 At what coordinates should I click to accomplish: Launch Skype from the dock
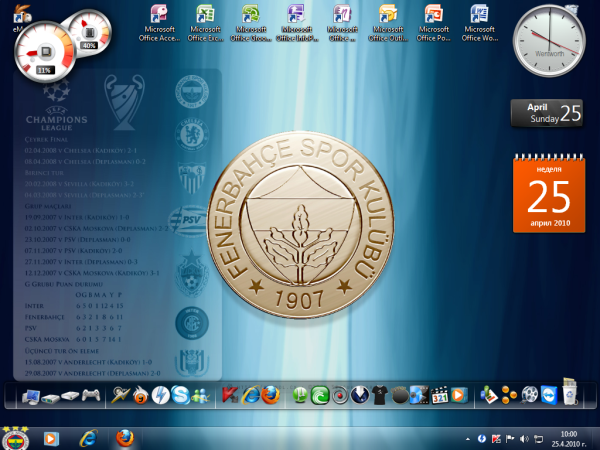[x=180, y=395]
